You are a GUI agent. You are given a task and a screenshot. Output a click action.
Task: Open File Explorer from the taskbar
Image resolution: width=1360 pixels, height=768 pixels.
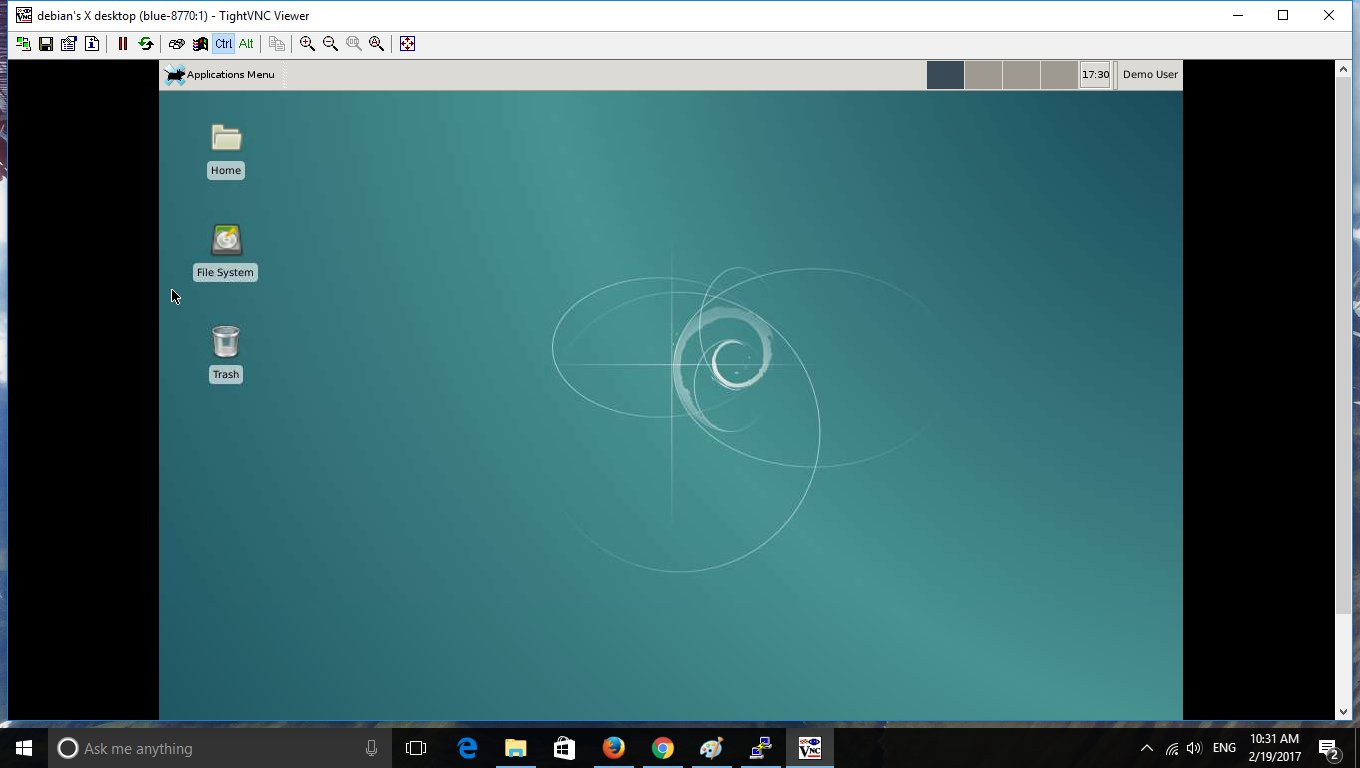click(x=516, y=748)
